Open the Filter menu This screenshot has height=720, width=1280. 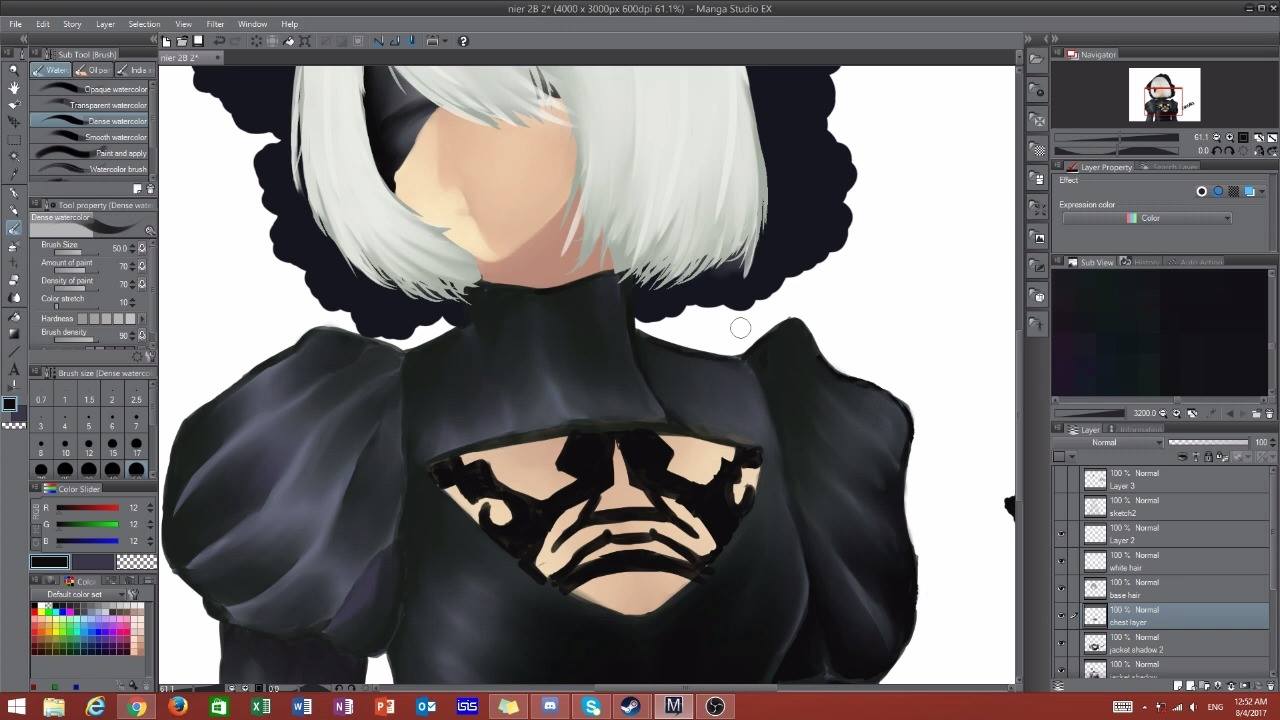click(215, 24)
